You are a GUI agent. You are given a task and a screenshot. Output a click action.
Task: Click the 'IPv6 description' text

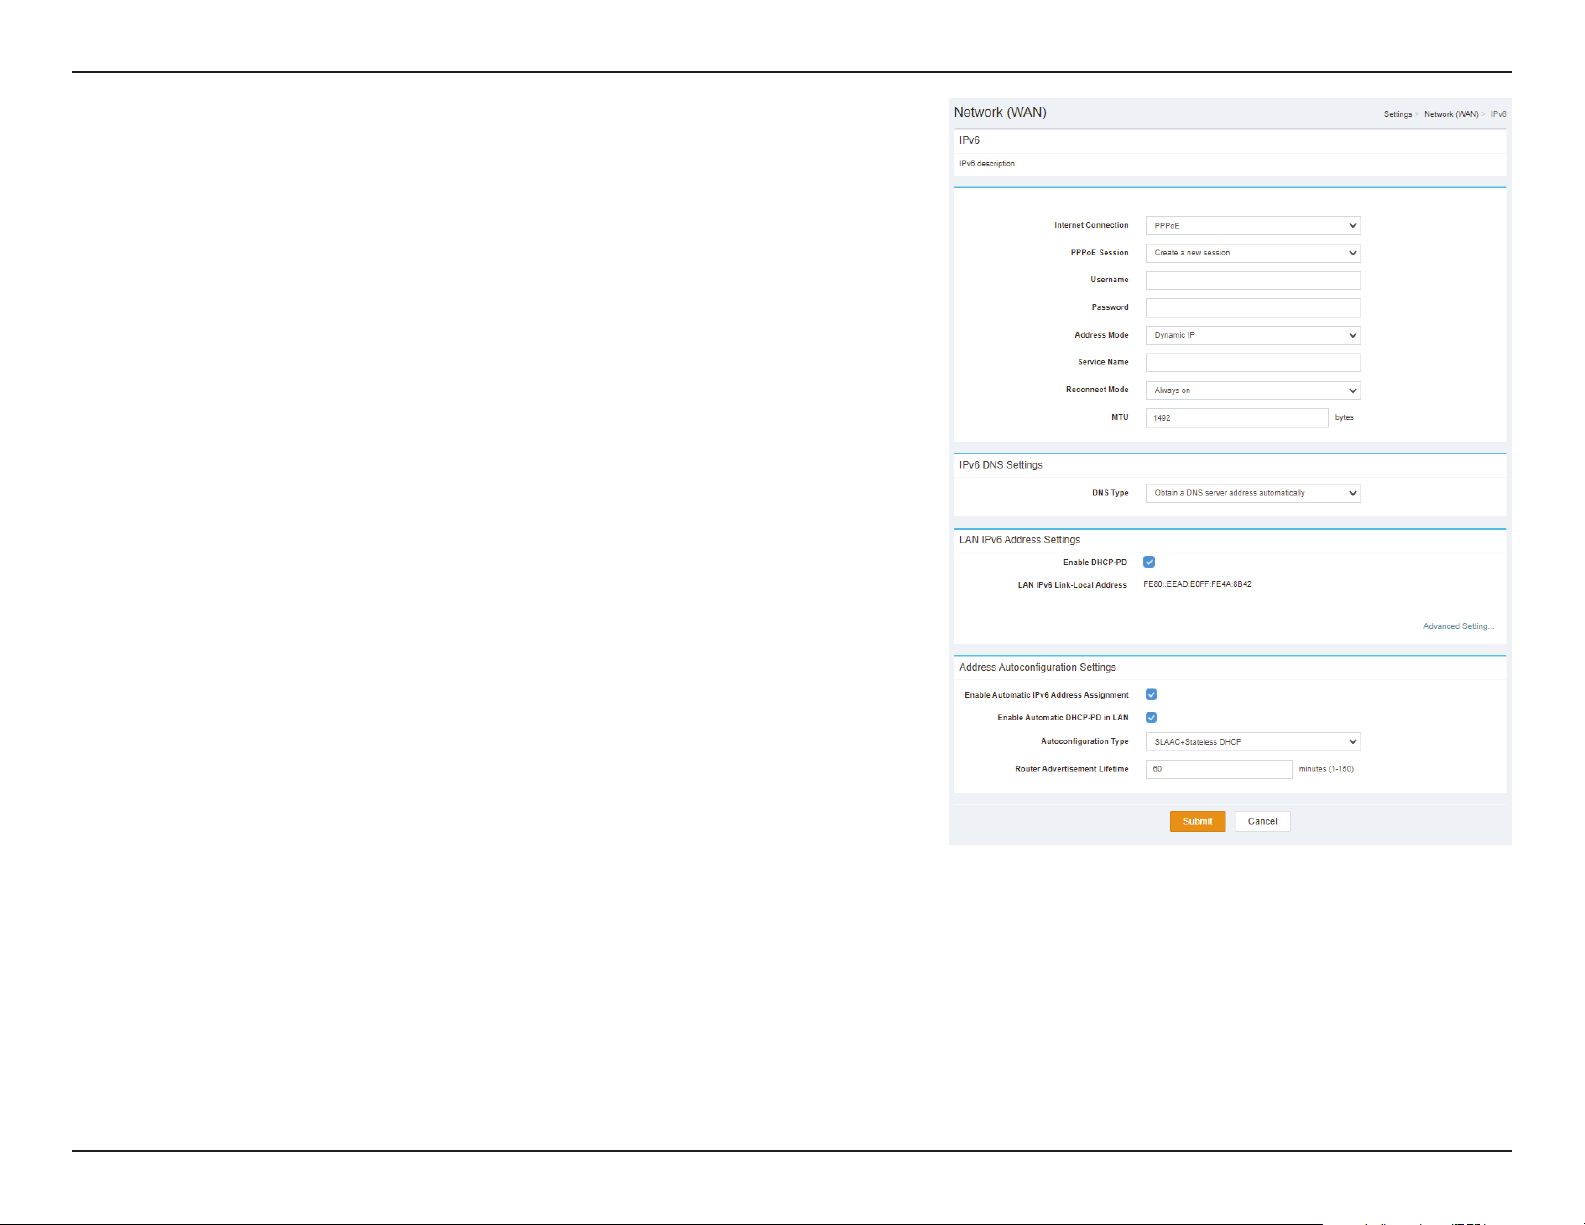coord(987,163)
